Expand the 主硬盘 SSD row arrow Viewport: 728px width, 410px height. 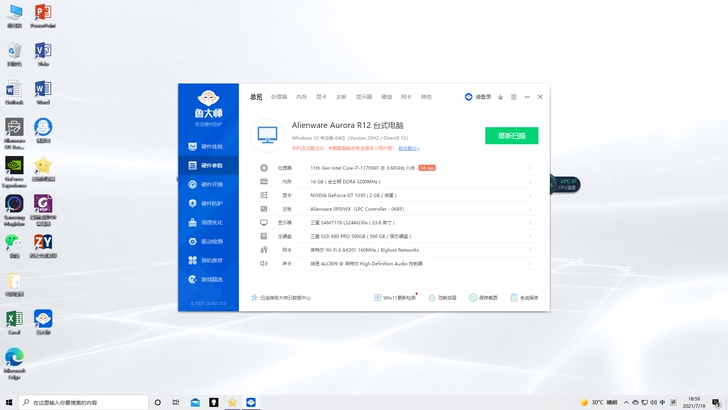pyautogui.click(x=530, y=236)
